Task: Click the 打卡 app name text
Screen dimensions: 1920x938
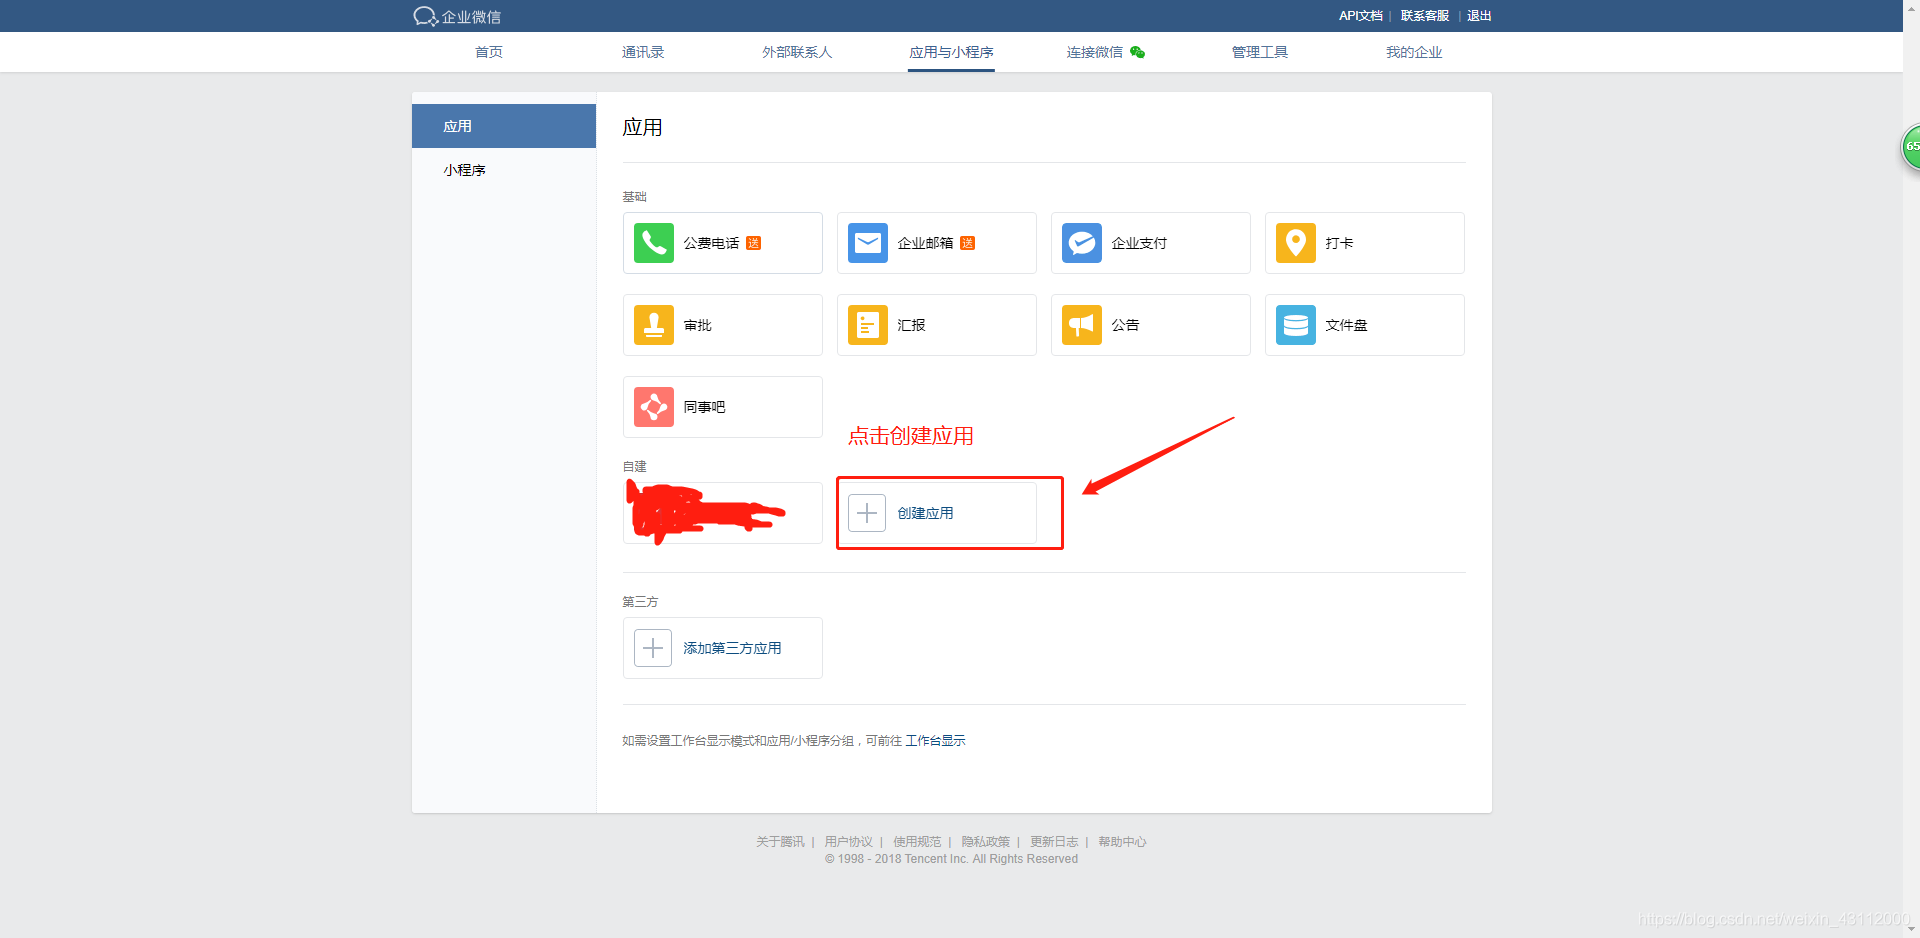Action: click(1339, 243)
